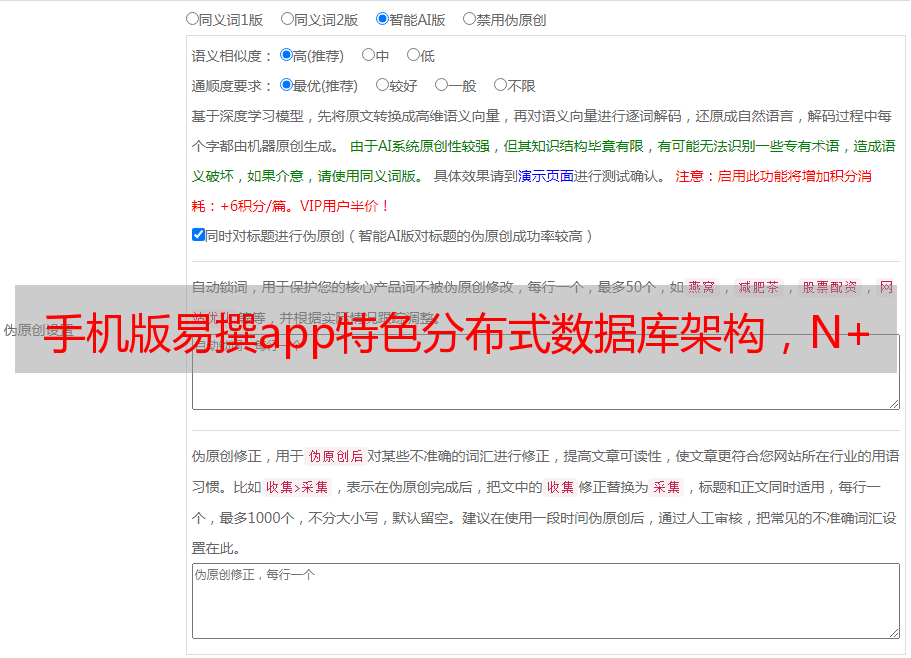This screenshot has width=911, height=658.
Task: Click the resize grip of the 自动锁词 textarea
Action: 894,404
